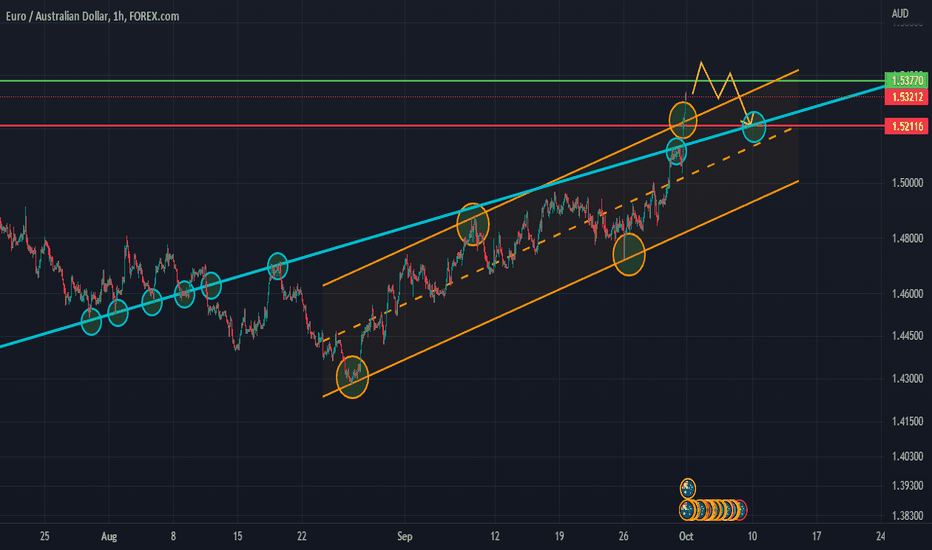The image size is (932, 550).
Task: Click the 10 date label on time axis
Action: pos(752,536)
